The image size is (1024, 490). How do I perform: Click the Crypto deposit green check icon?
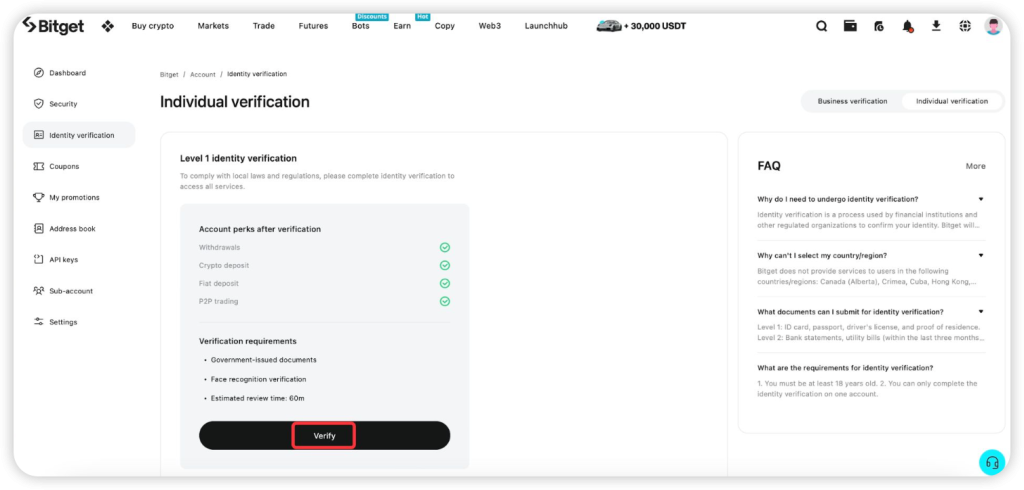pos(445,265)
